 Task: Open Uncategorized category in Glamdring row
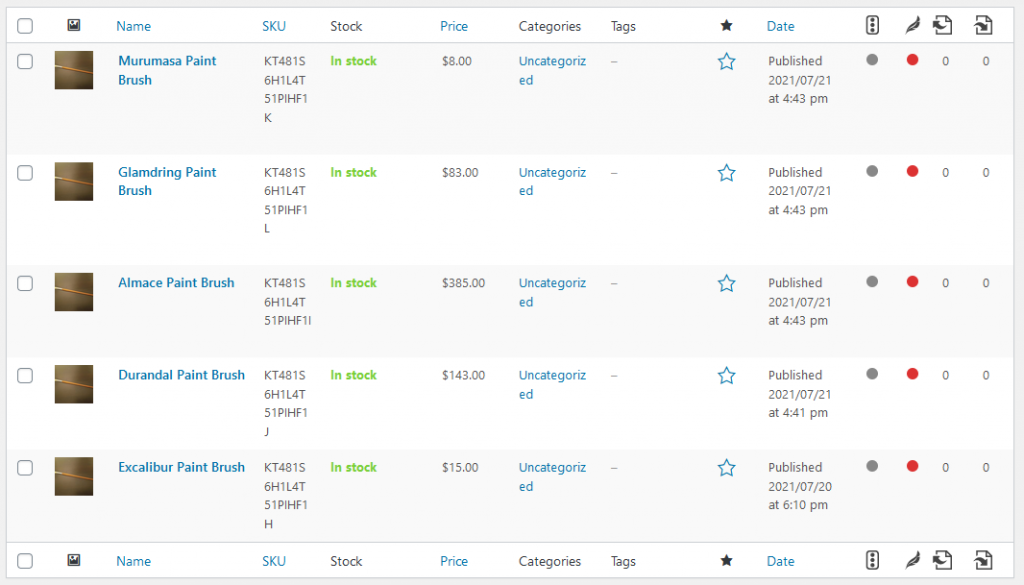tap(552, 182)
